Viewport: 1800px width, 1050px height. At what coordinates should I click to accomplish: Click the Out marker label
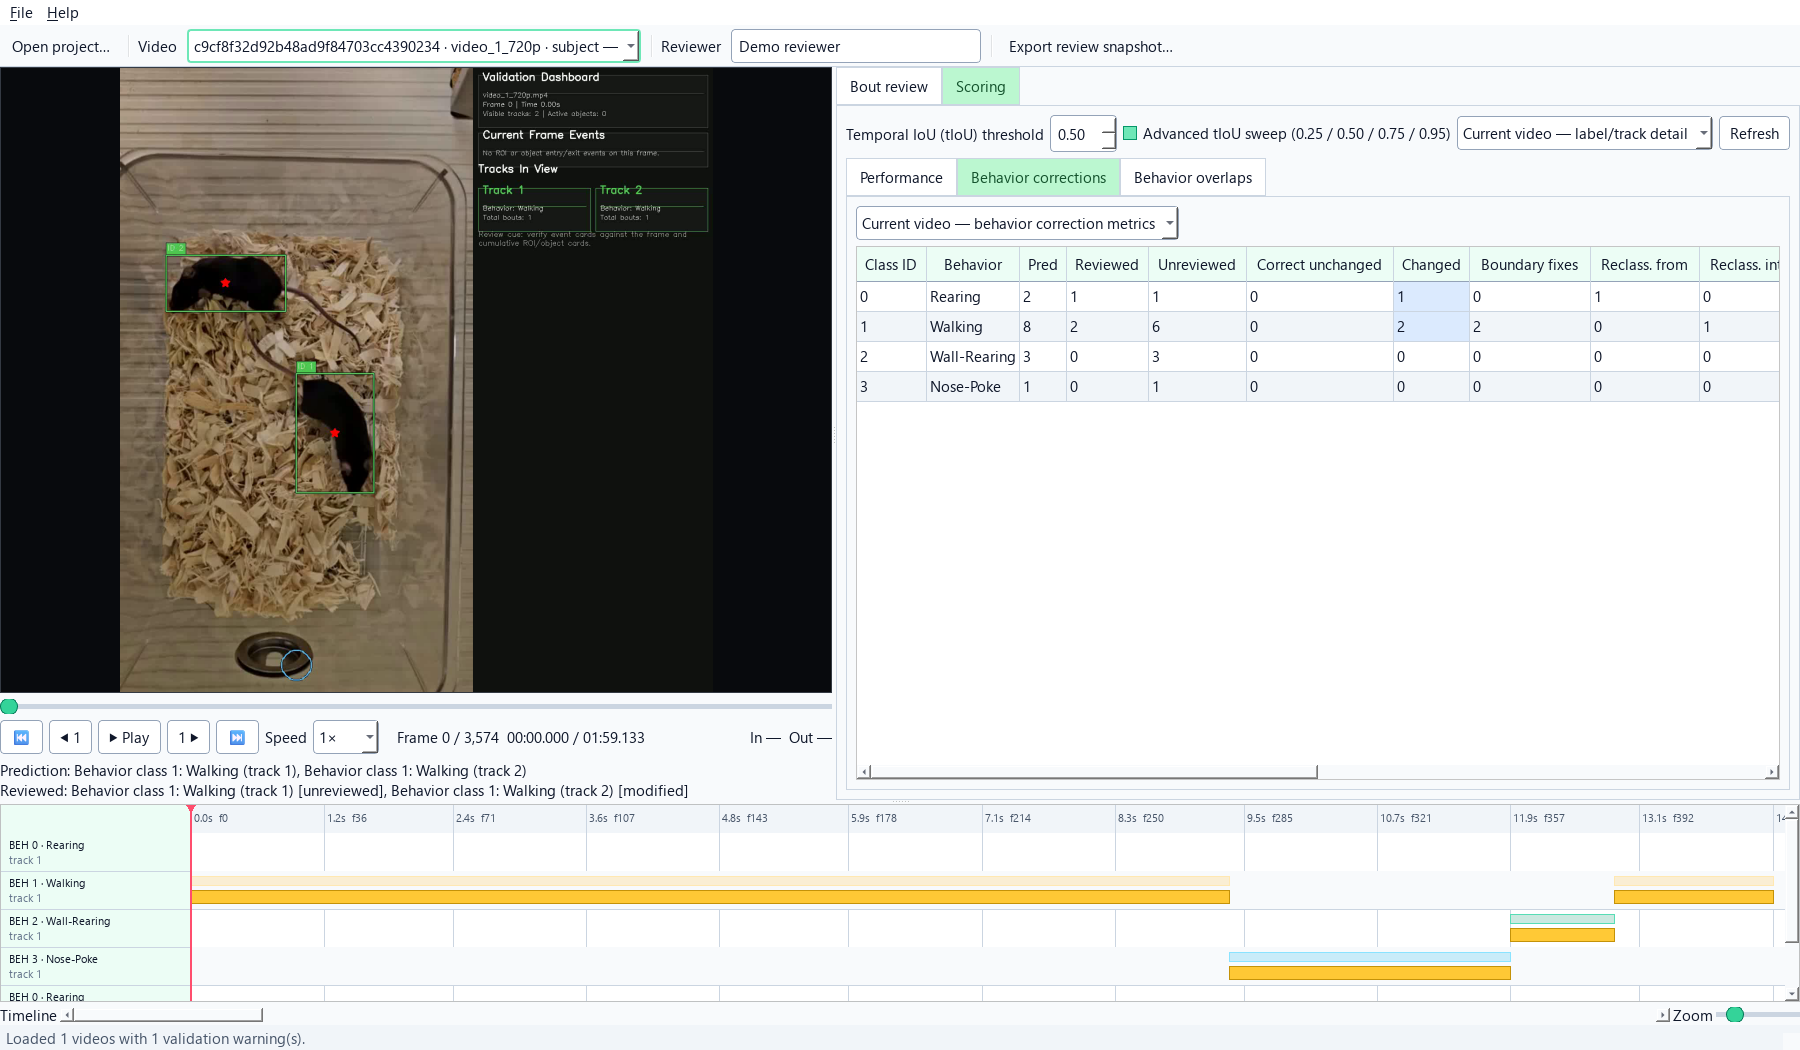pyautogui.click(x=810, y=738)
